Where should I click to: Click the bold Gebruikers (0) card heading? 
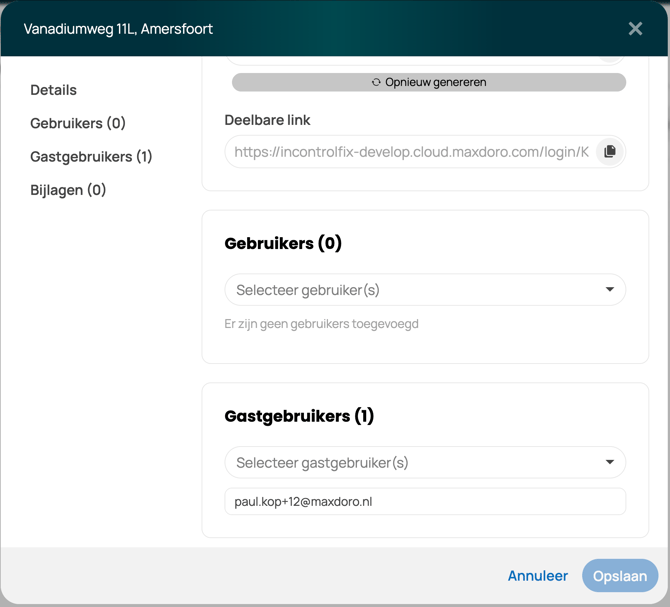(x=283, y=243)
